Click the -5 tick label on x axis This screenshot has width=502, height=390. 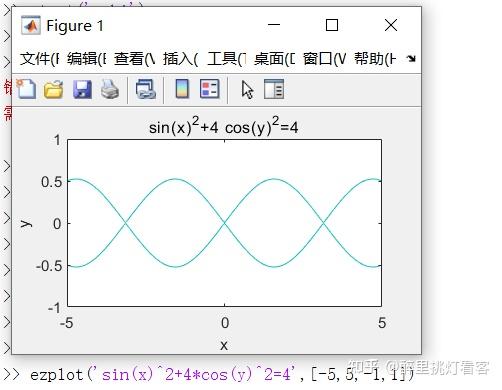66,323
